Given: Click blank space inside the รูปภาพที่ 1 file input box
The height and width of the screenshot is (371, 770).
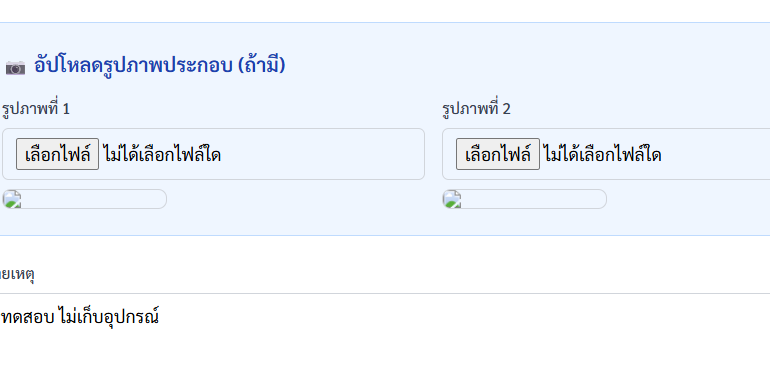Looking at the screenshot, I should (322, 154).
